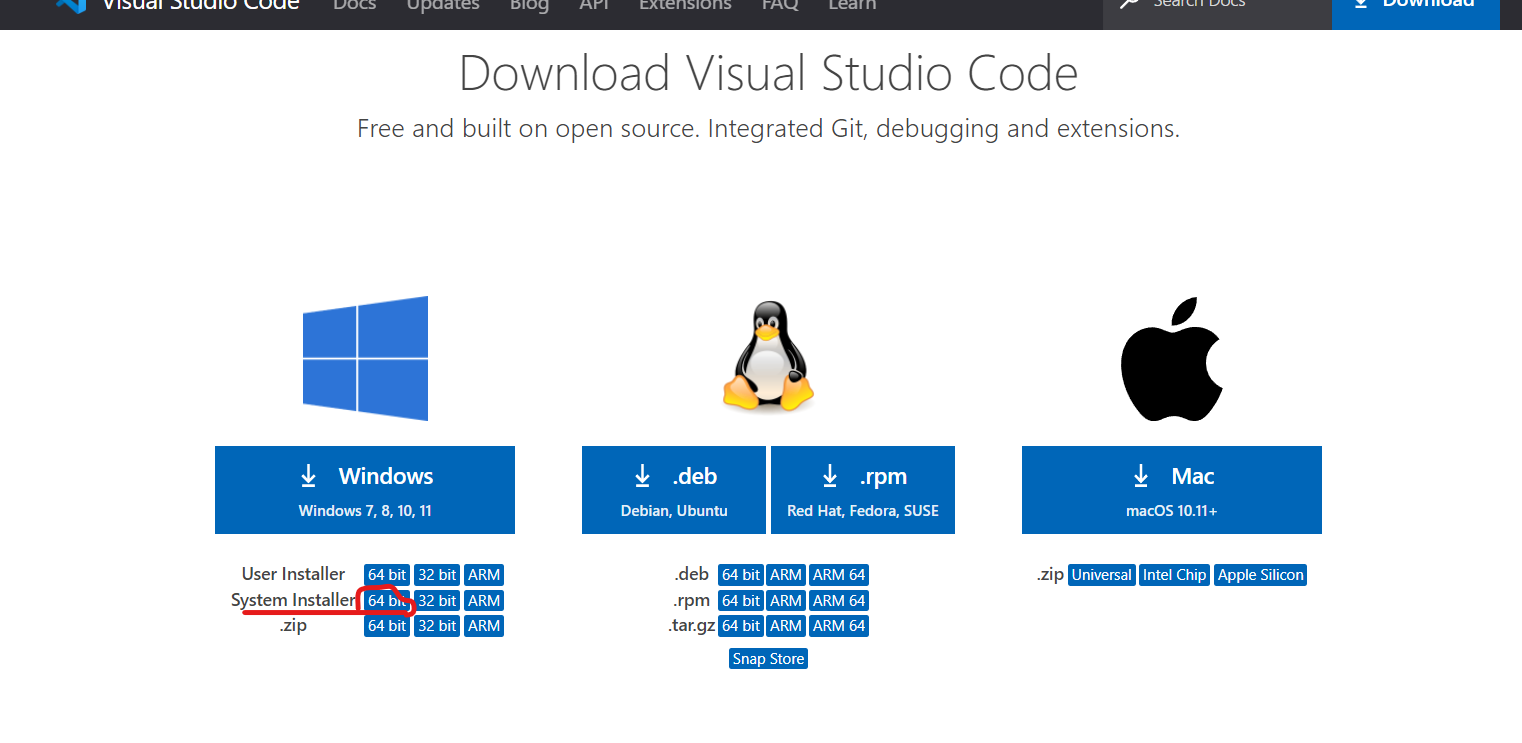Download Windows User Installer 64 bit
1522x743 pixels.
(387, 575)
